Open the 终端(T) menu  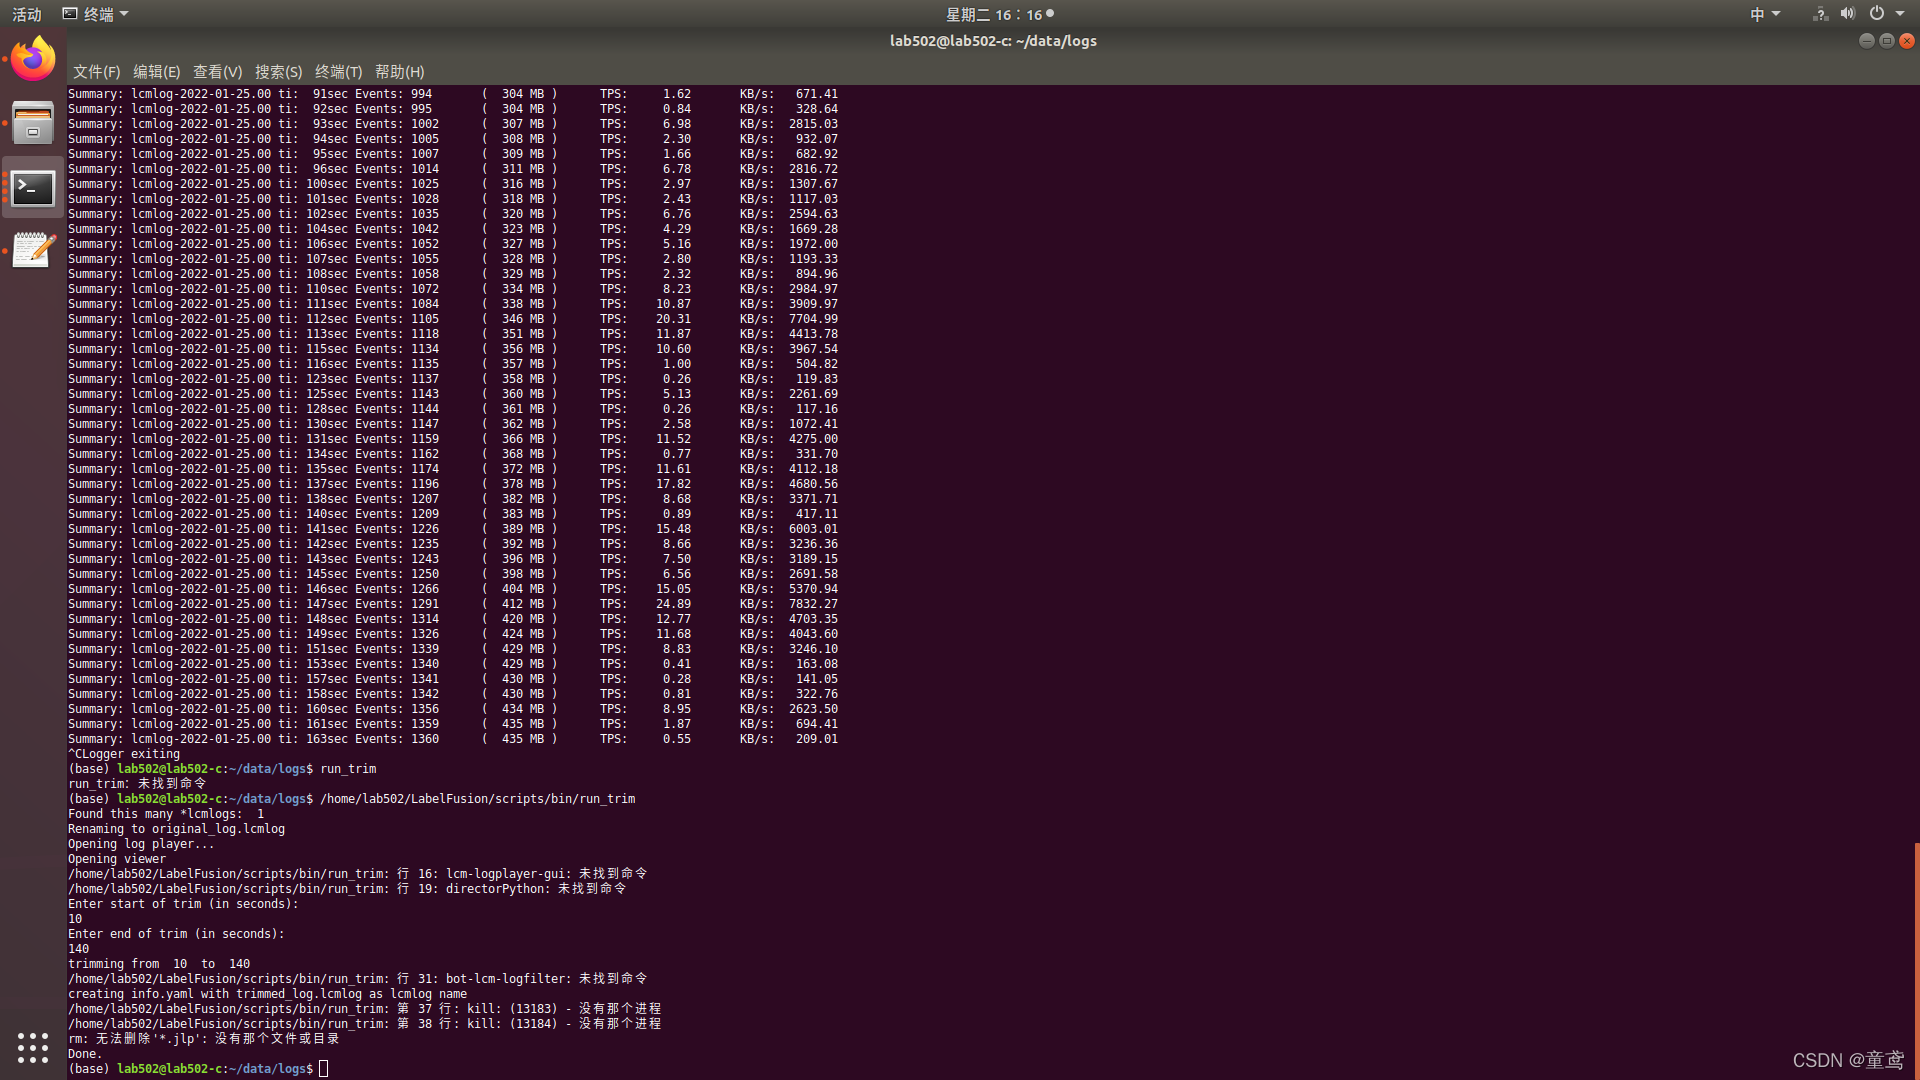338,72
